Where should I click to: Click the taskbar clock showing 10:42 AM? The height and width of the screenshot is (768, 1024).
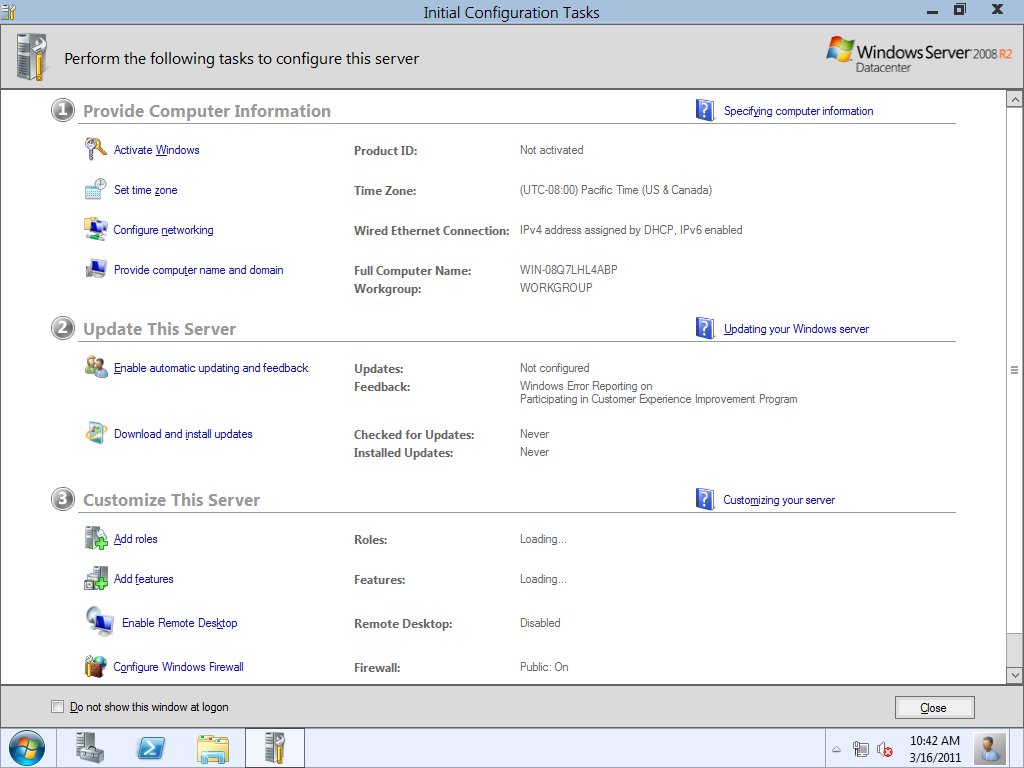click(934, 749)
